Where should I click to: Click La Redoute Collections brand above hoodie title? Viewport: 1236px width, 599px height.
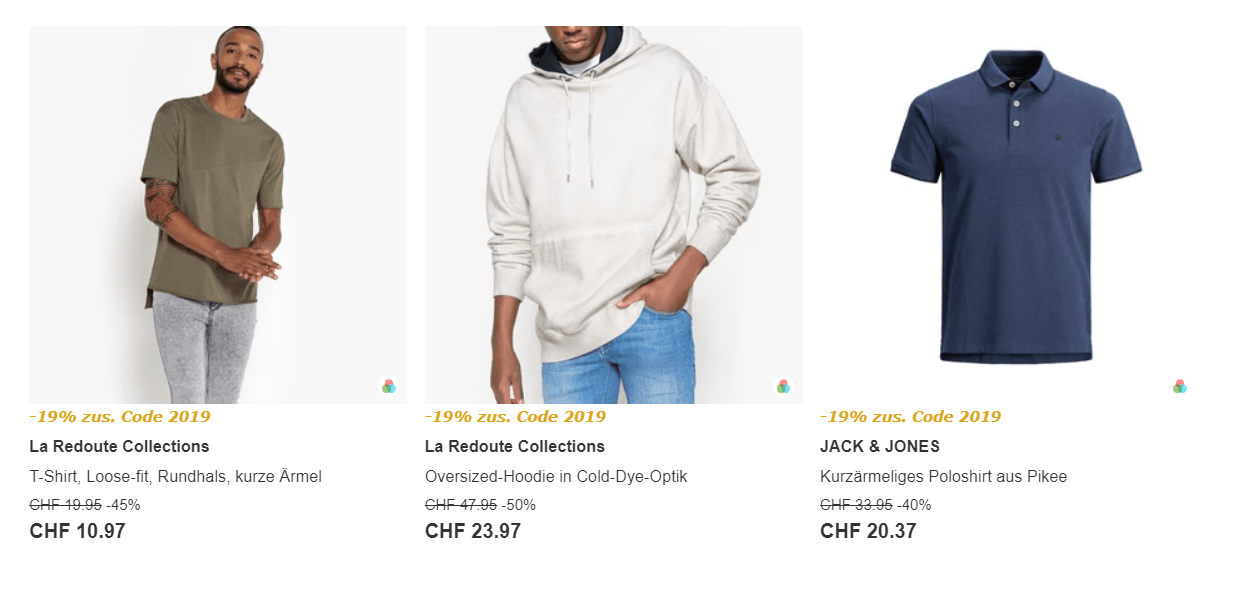click(x=515, y=446)
